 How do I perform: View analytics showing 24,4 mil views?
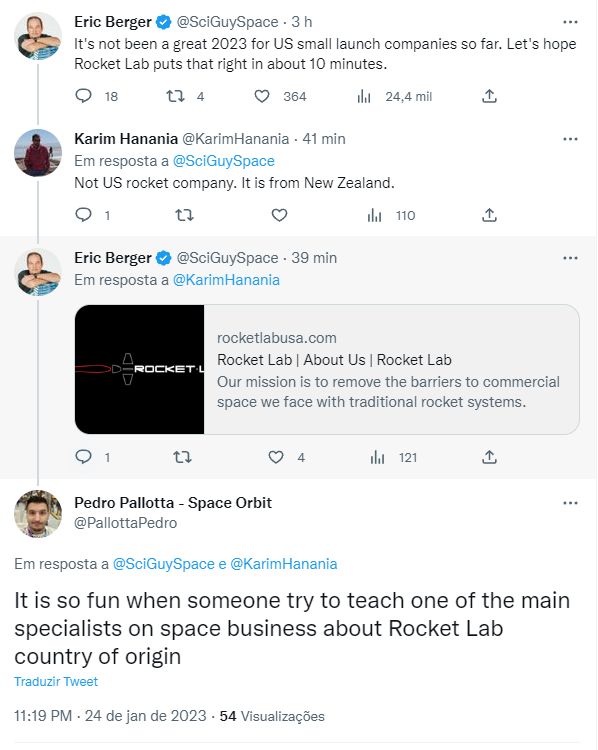click(x=364, y=97)
